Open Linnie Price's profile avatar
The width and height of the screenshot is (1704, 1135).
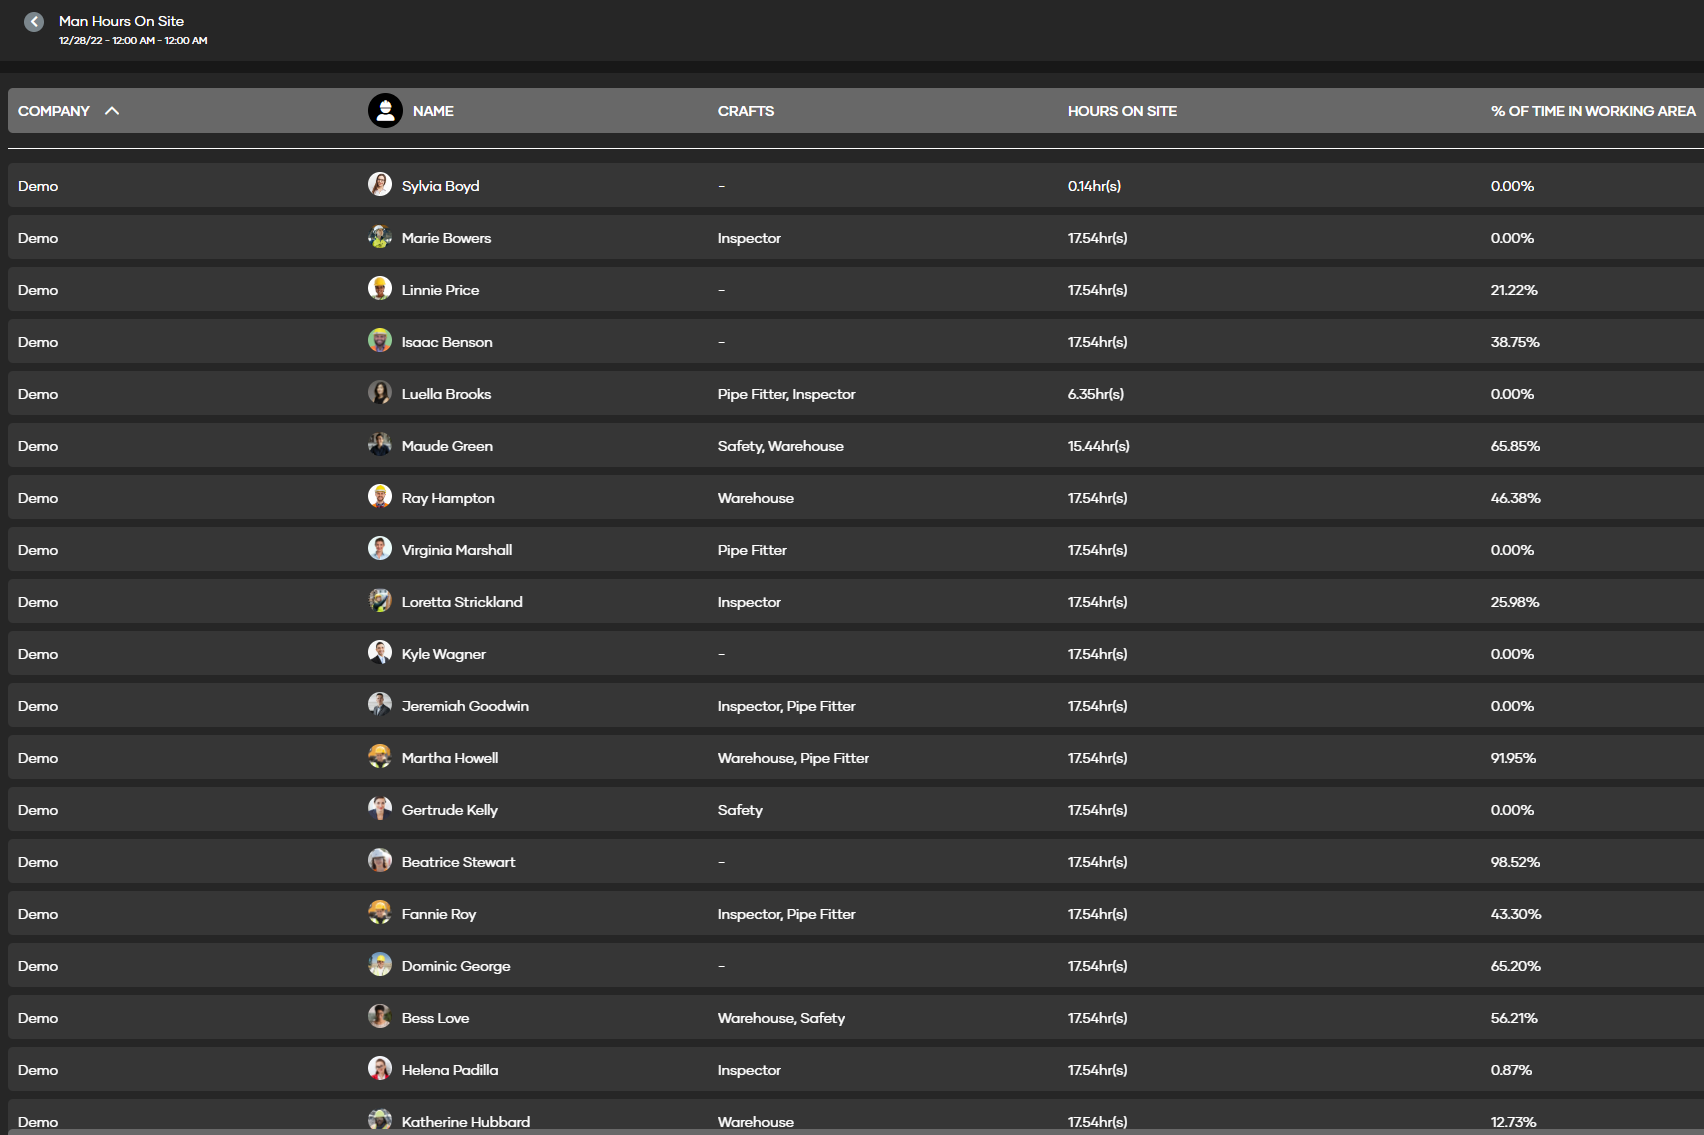coord(380,288)
